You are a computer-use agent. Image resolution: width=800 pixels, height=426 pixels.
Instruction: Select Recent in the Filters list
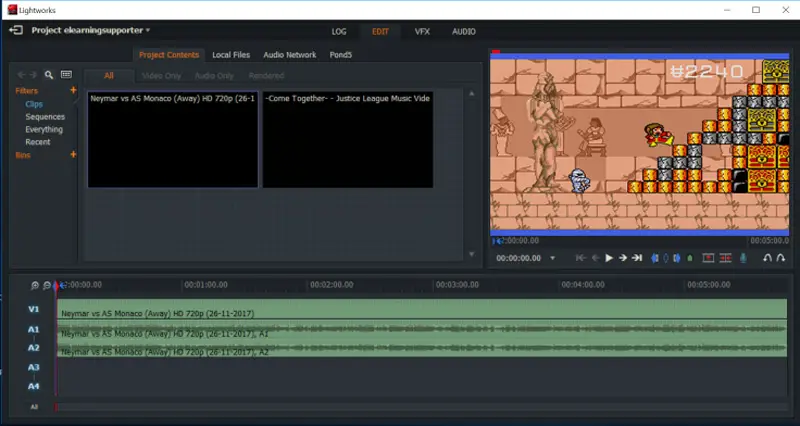tap(38, 142)
